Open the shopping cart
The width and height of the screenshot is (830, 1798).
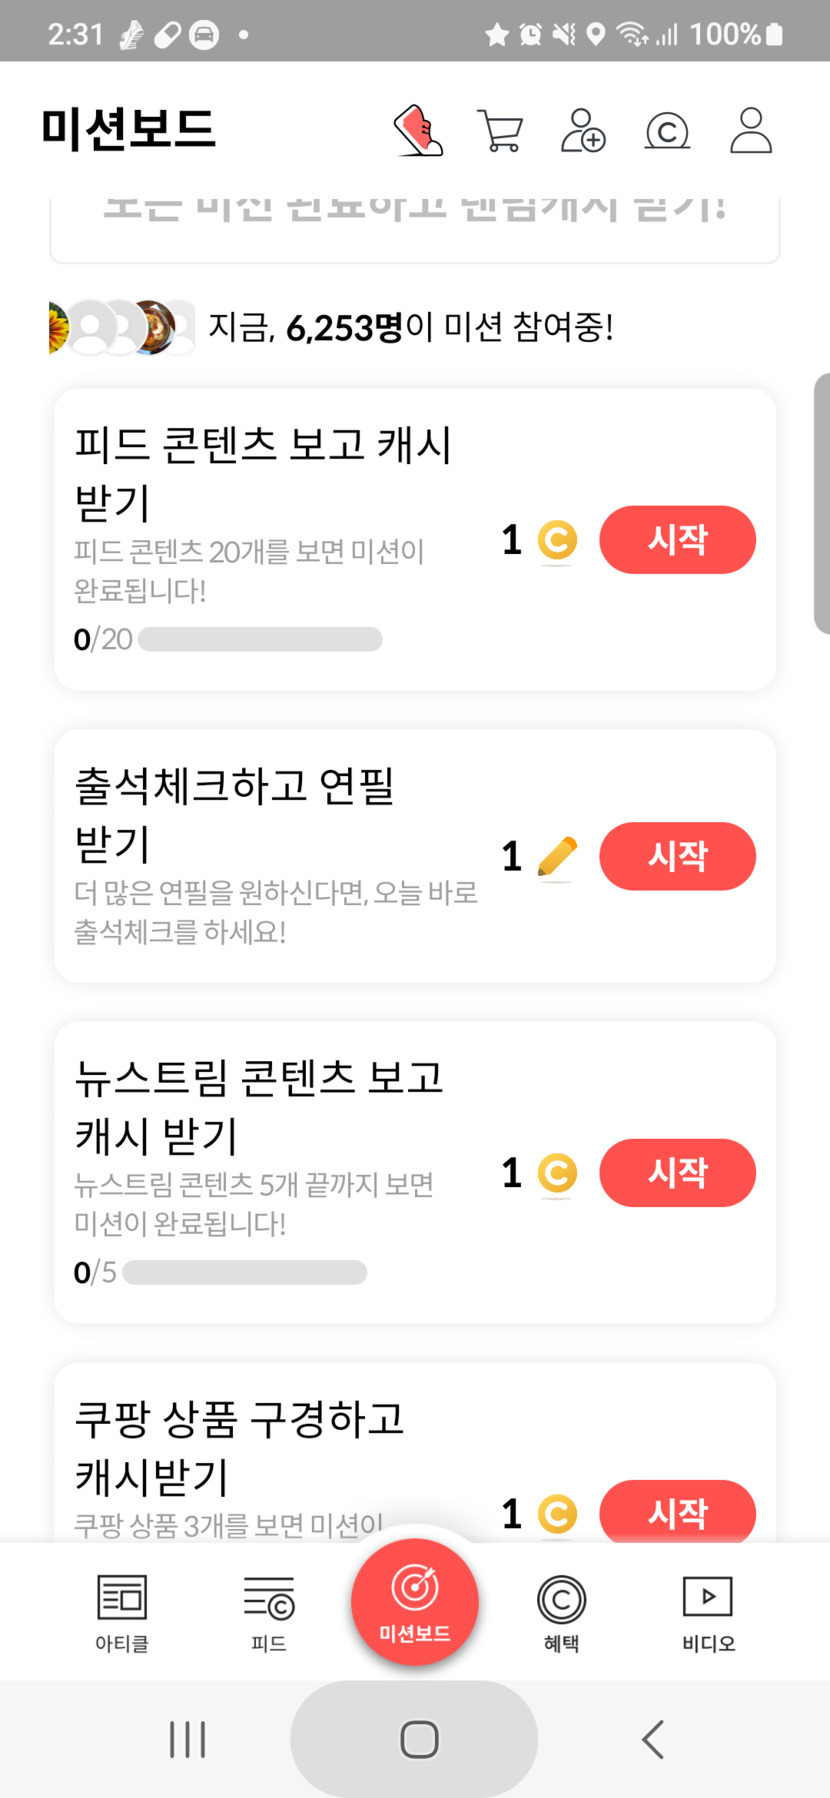(x=500, y=130)
